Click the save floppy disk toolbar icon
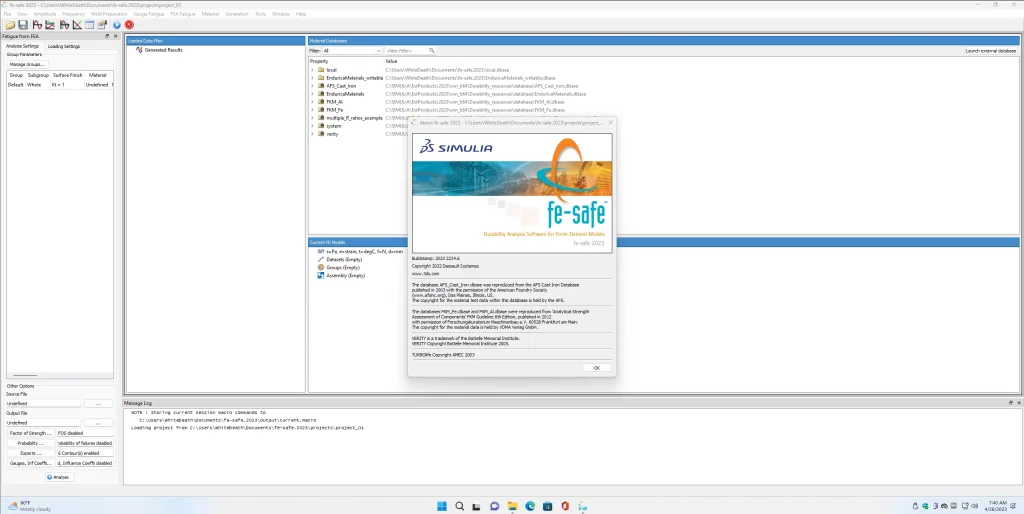The width and height of the screenshot is (1024, 514). pyautogui.click(x=22, y=24)
